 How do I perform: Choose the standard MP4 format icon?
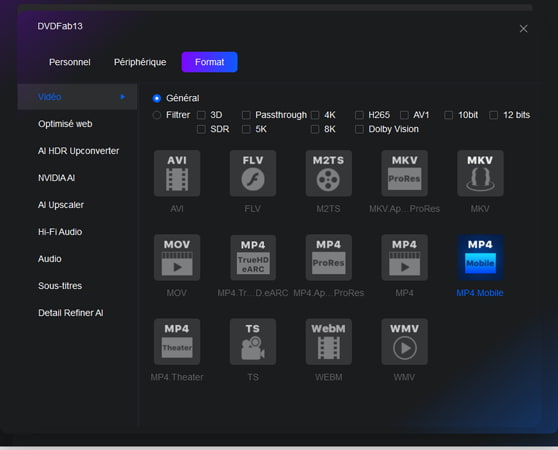pos(404,258)
